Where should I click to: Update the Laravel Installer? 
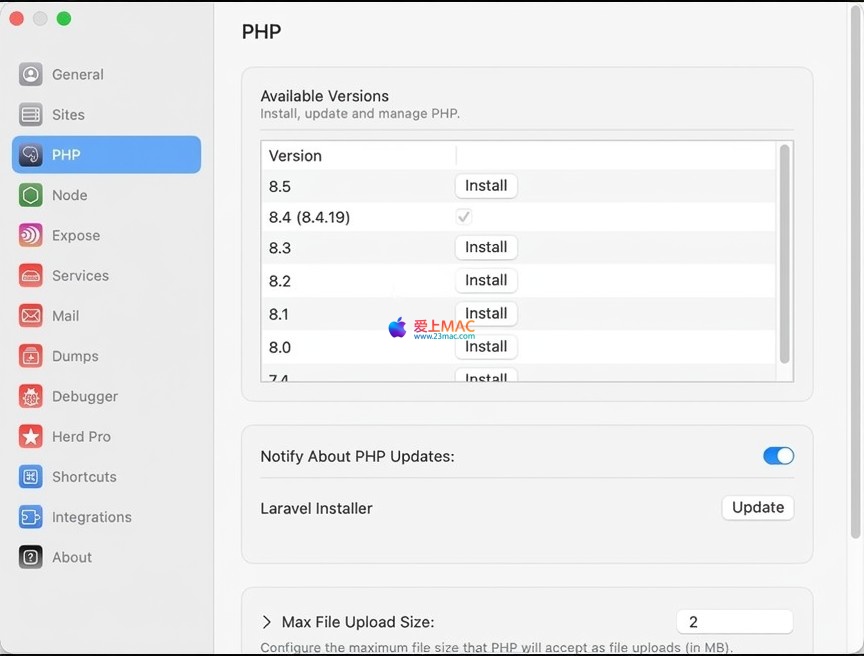click(757, 508)
